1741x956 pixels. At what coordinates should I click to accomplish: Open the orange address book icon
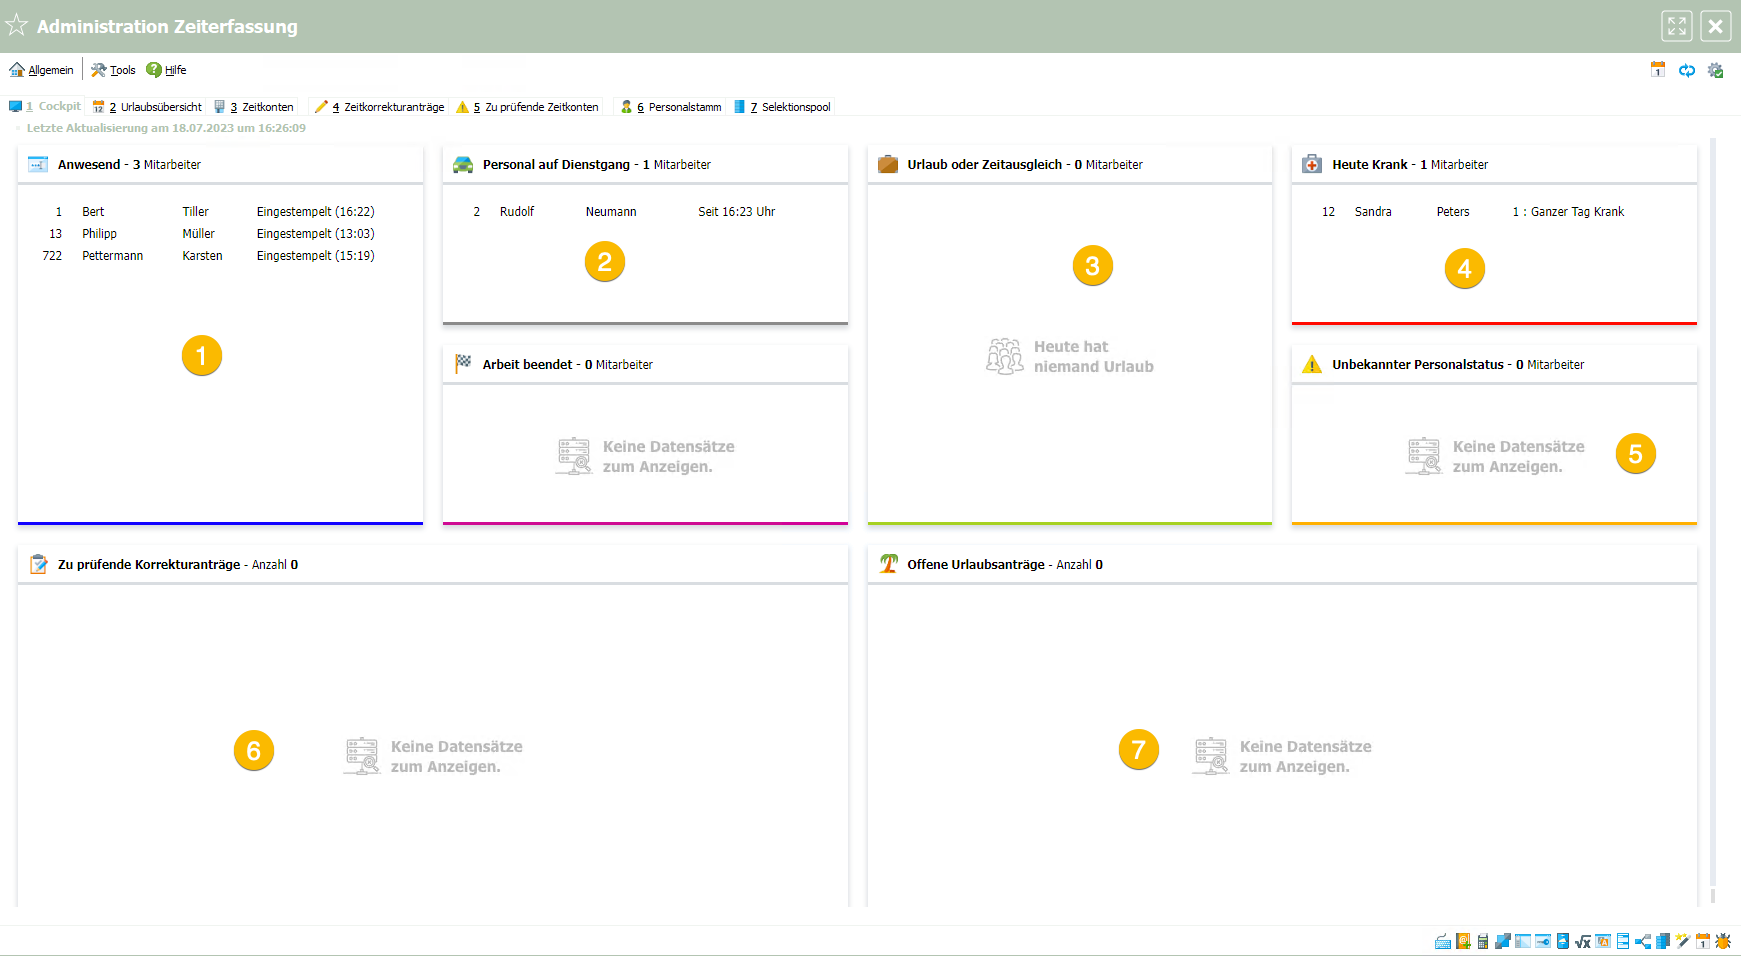[x=1463, y=941]
